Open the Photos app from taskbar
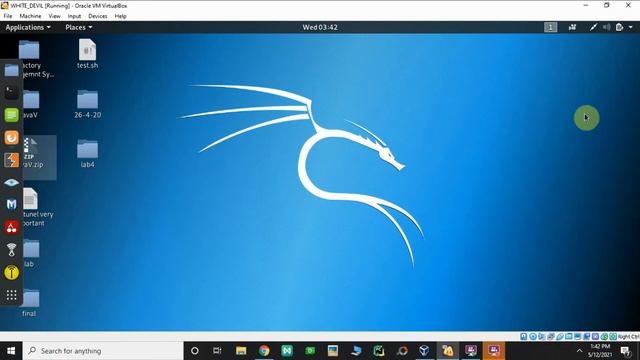 click(x=333, y=351)
